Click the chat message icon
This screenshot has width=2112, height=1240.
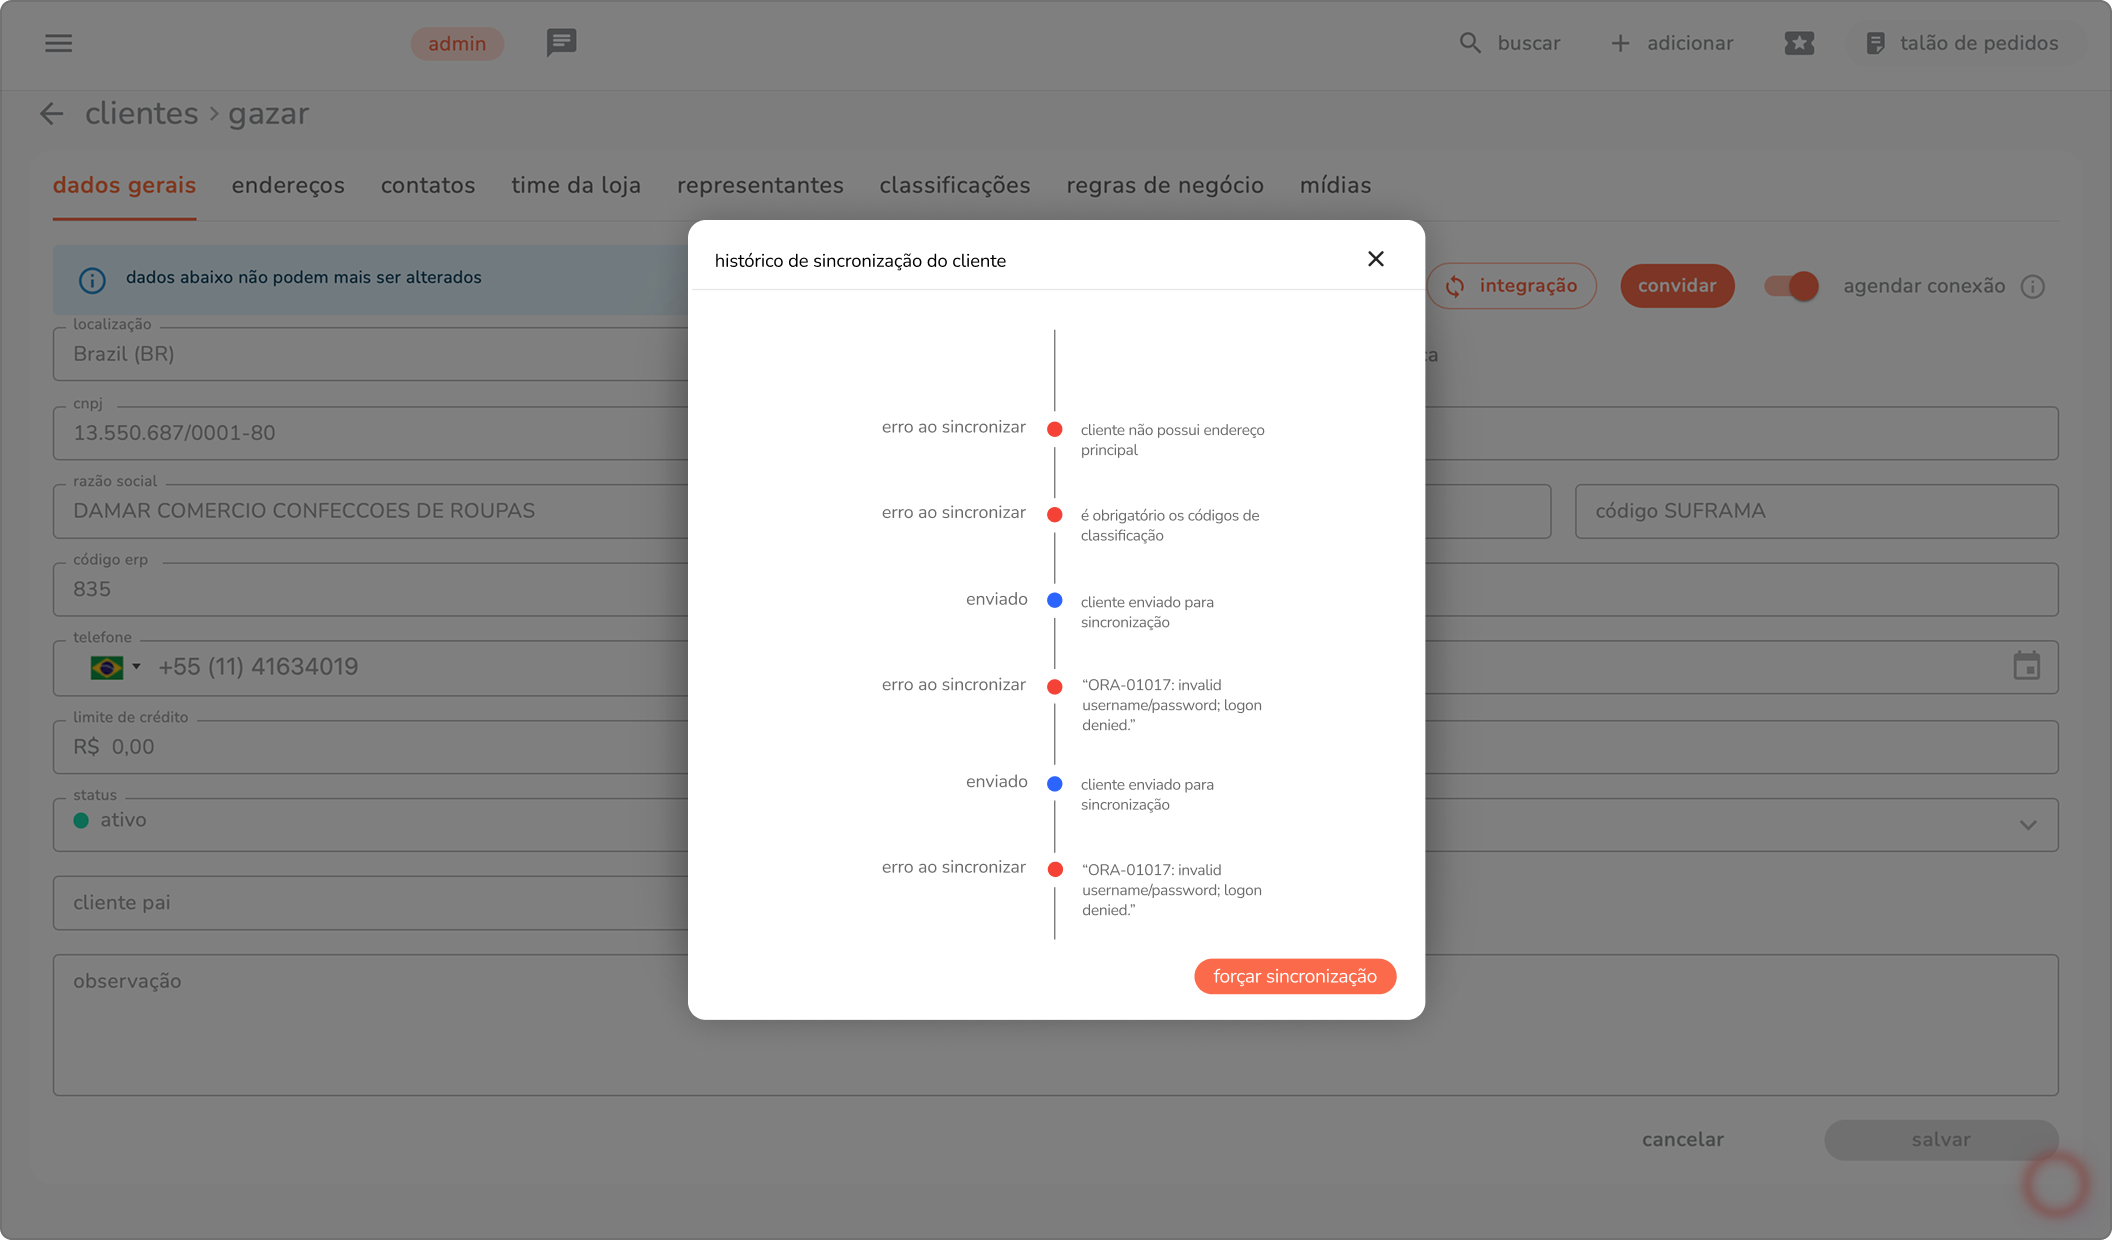tap(561, 42)
